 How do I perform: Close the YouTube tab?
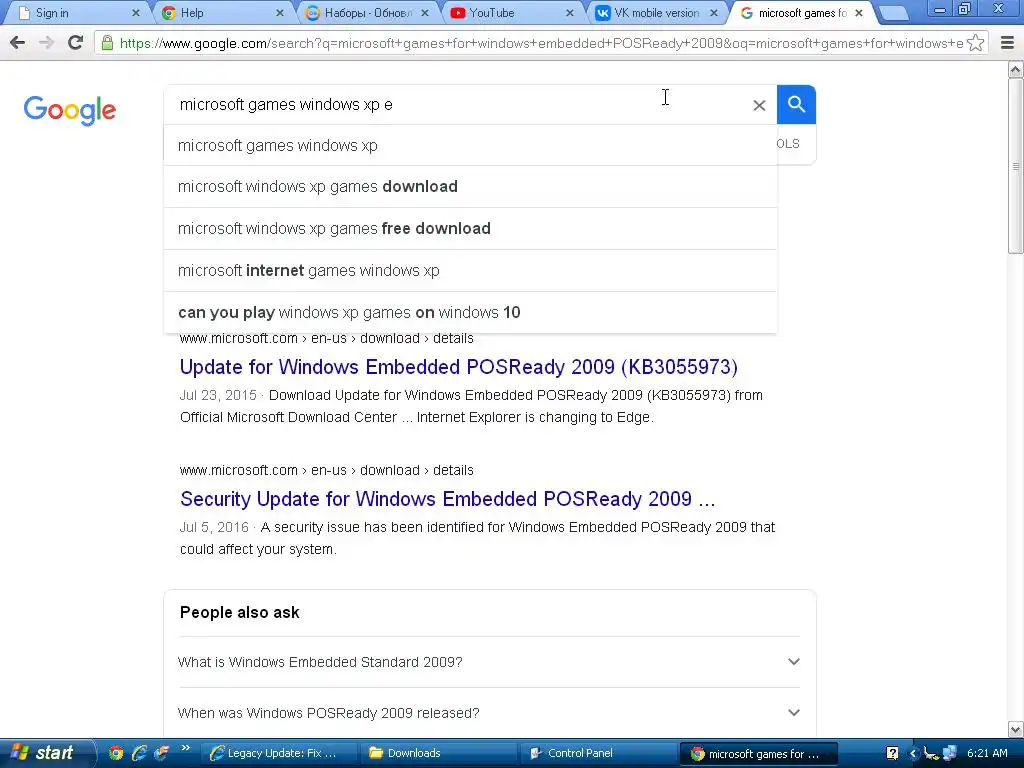point(569,13)
